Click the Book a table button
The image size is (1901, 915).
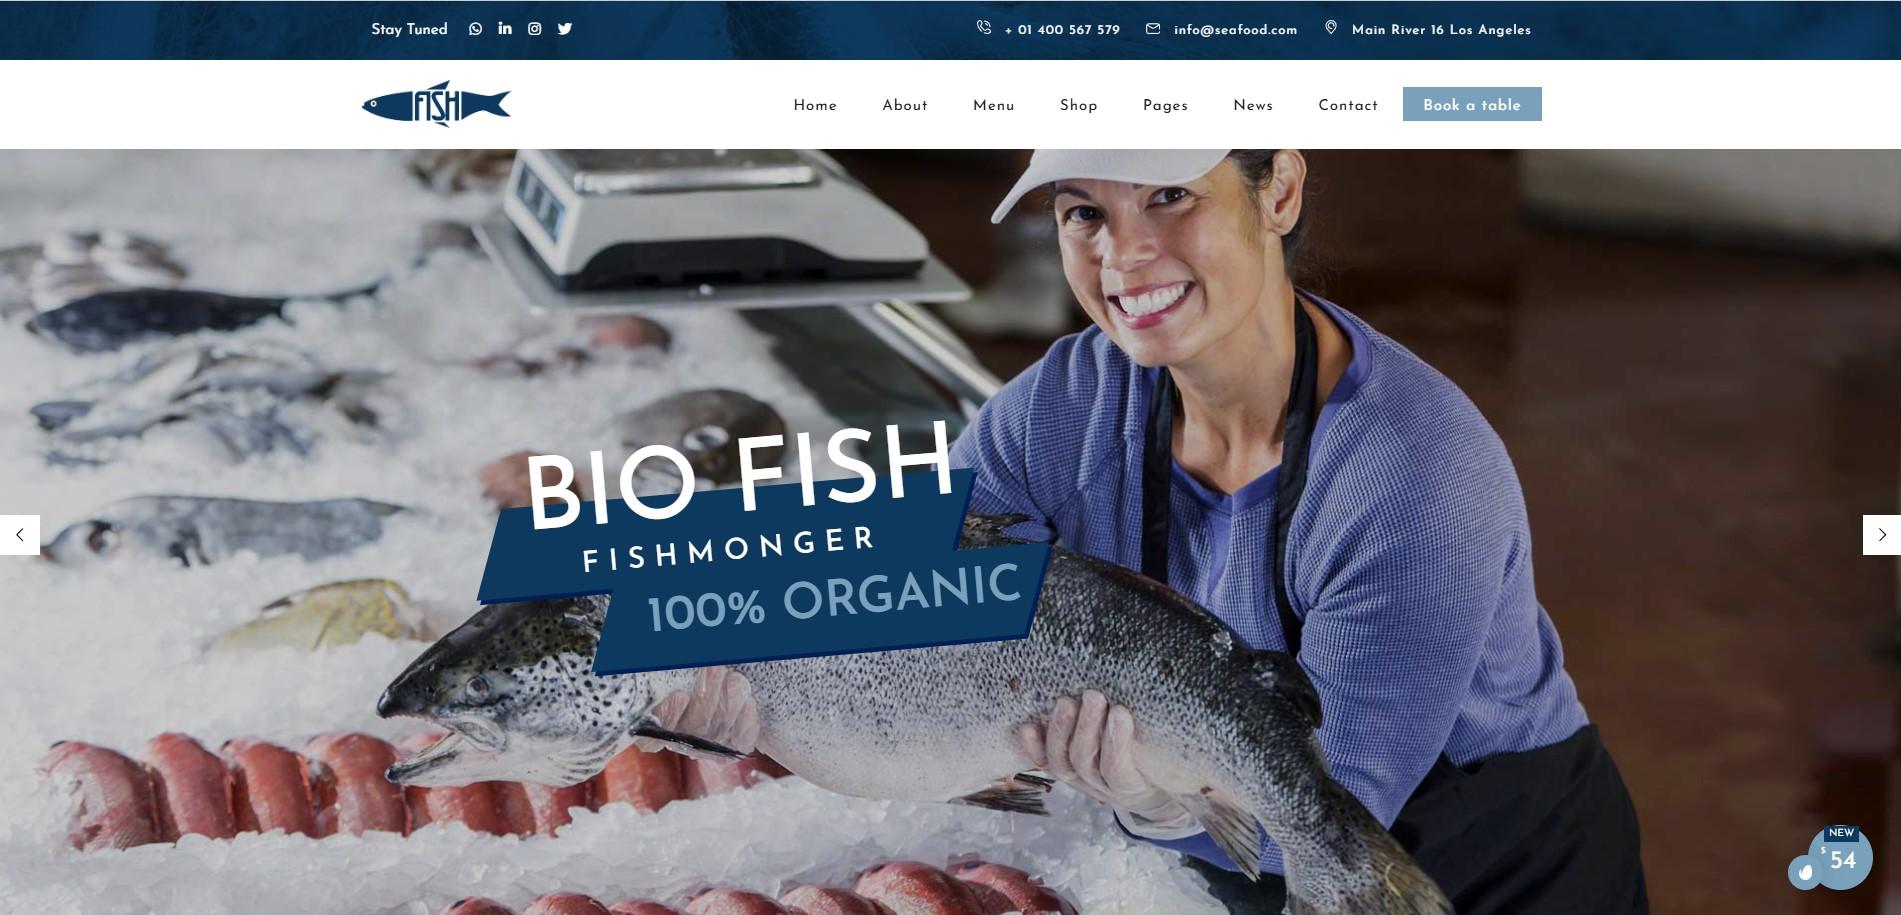1472,104
